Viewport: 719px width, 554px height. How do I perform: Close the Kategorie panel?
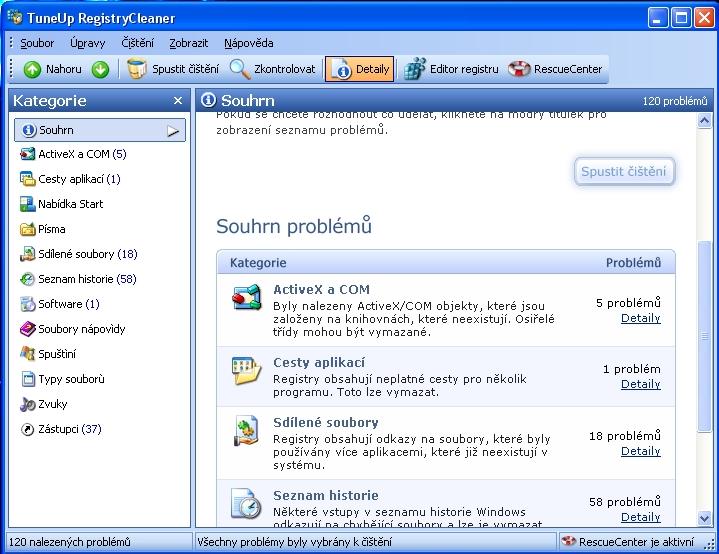click(178, 100)
